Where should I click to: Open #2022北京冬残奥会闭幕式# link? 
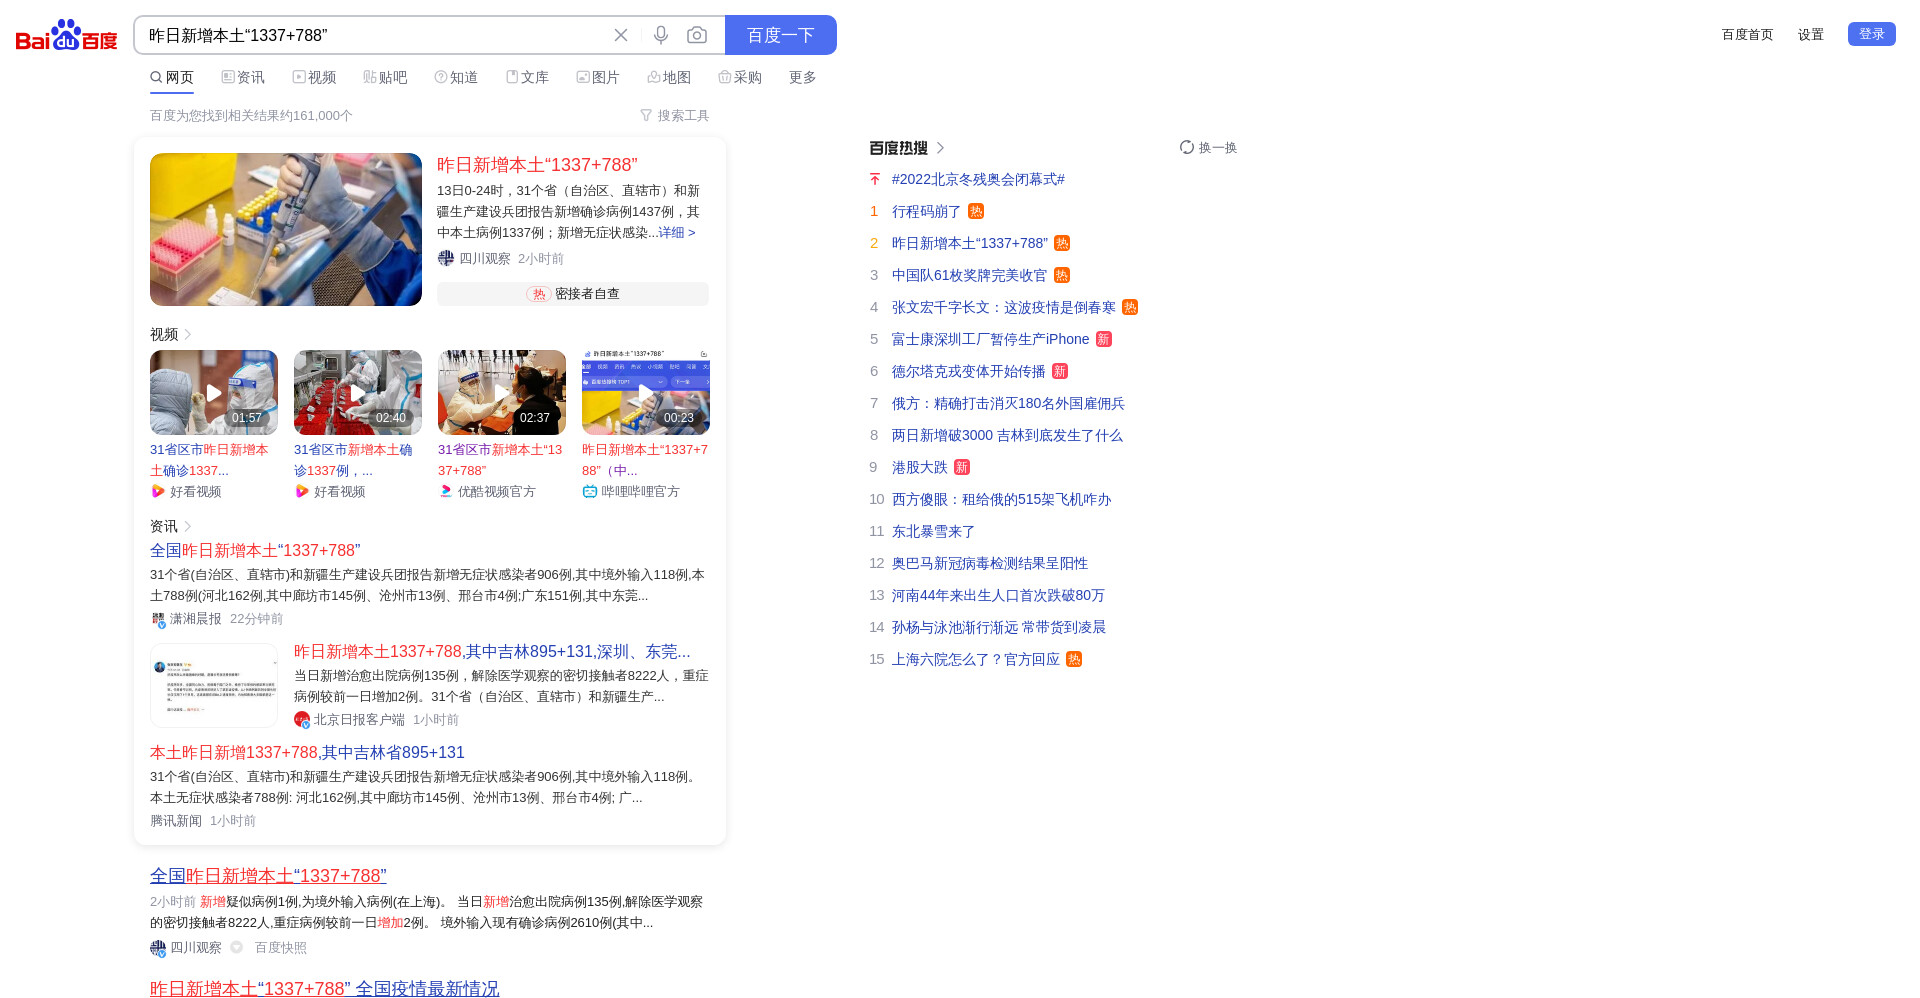(x=978, y=179)
